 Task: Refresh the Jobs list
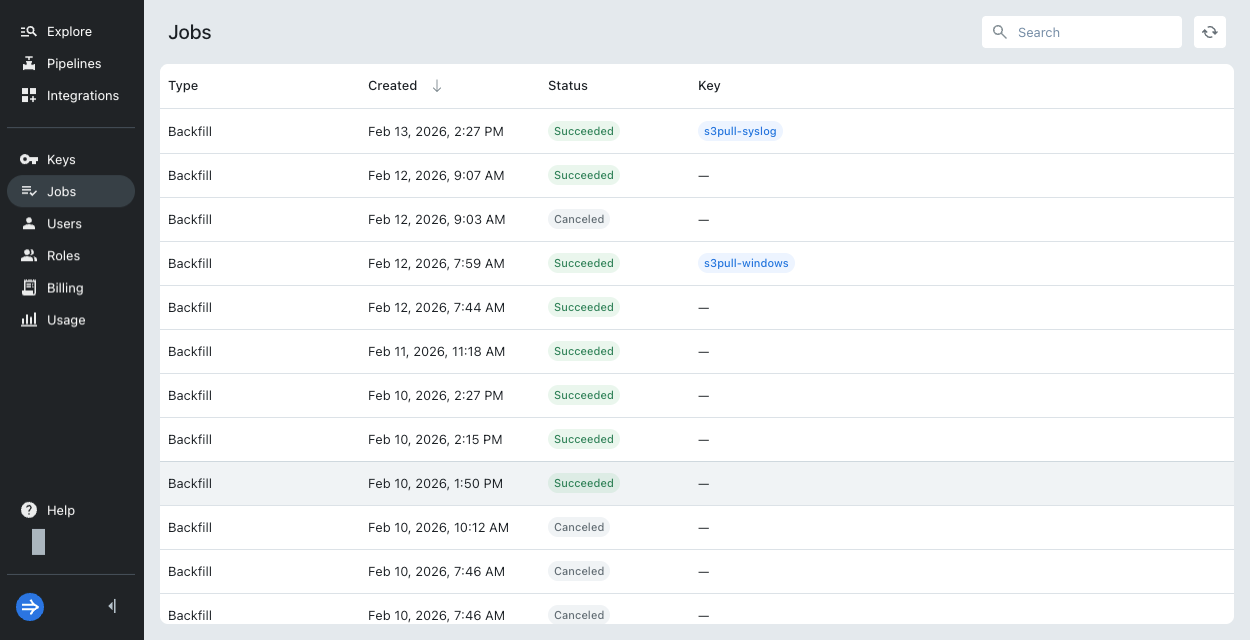1209,31
